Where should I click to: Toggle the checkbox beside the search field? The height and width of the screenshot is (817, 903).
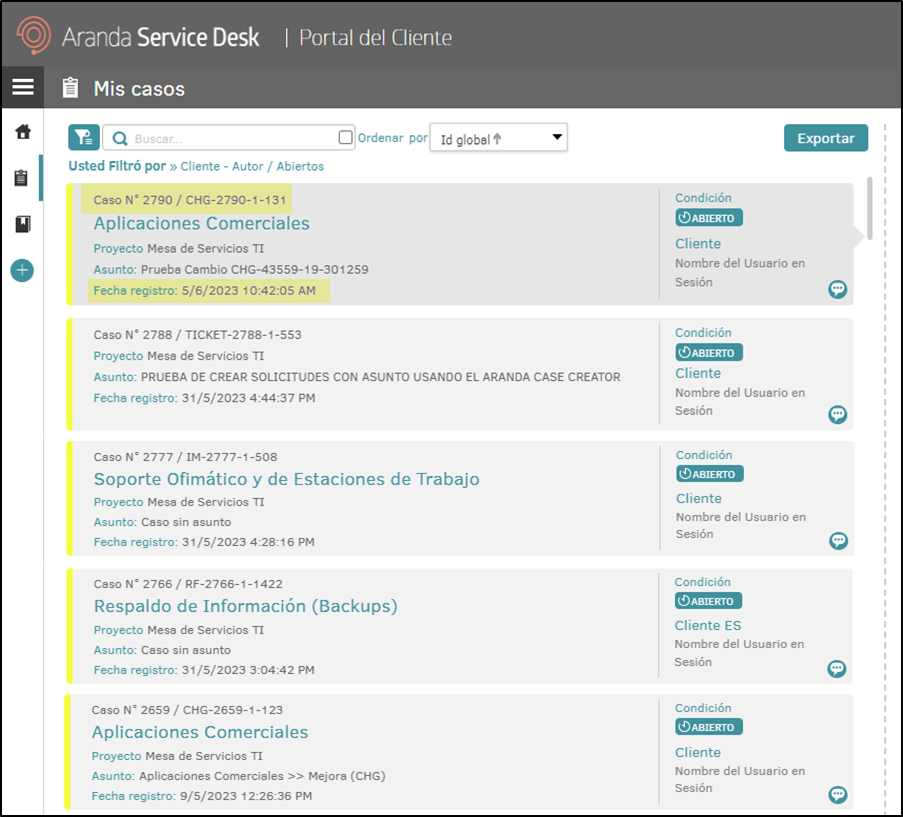(346, 138)
